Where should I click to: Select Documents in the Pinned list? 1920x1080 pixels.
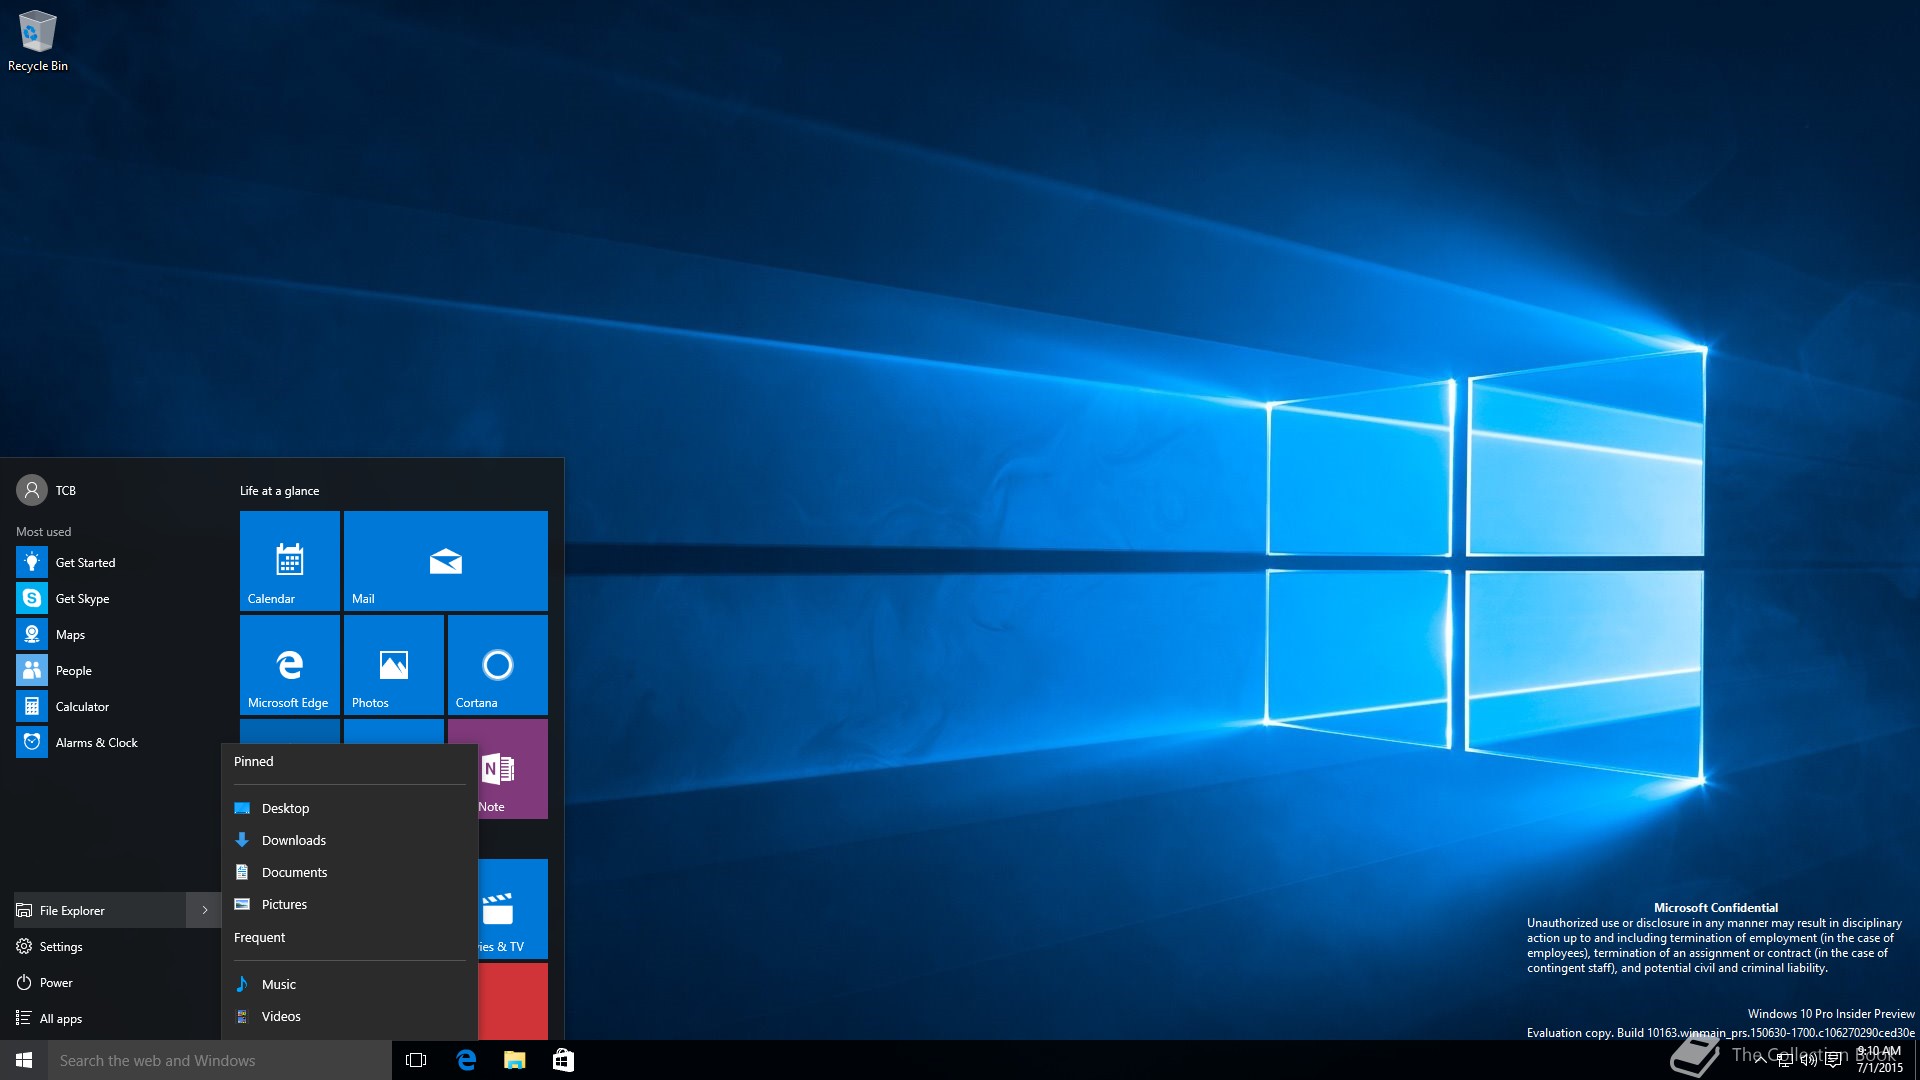349,872
